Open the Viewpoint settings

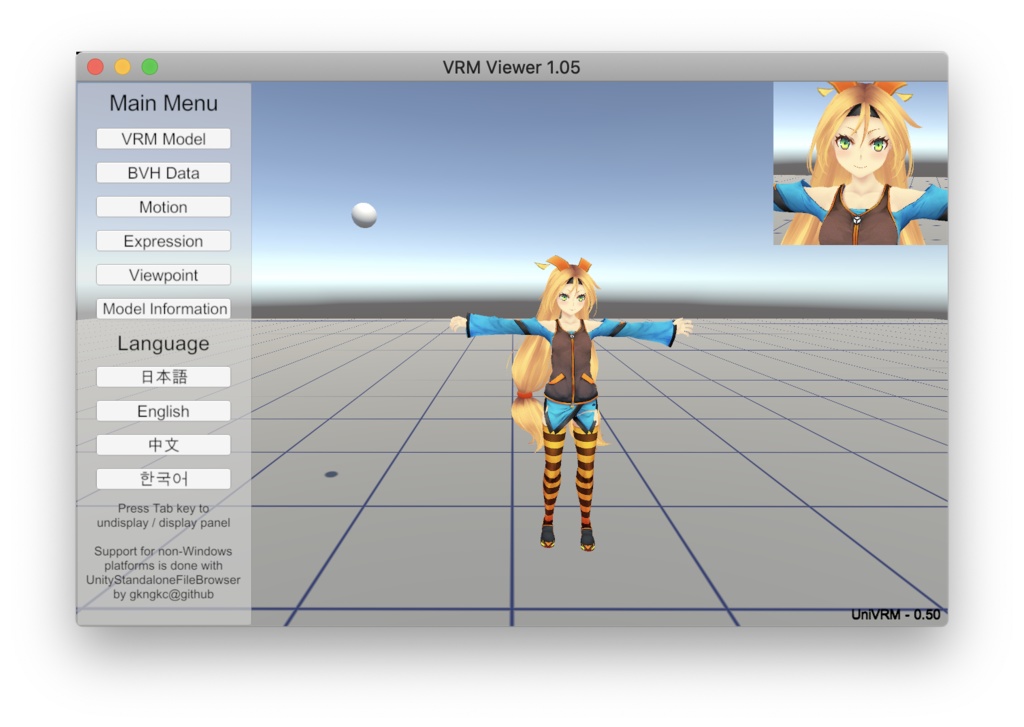pos(163,274)
